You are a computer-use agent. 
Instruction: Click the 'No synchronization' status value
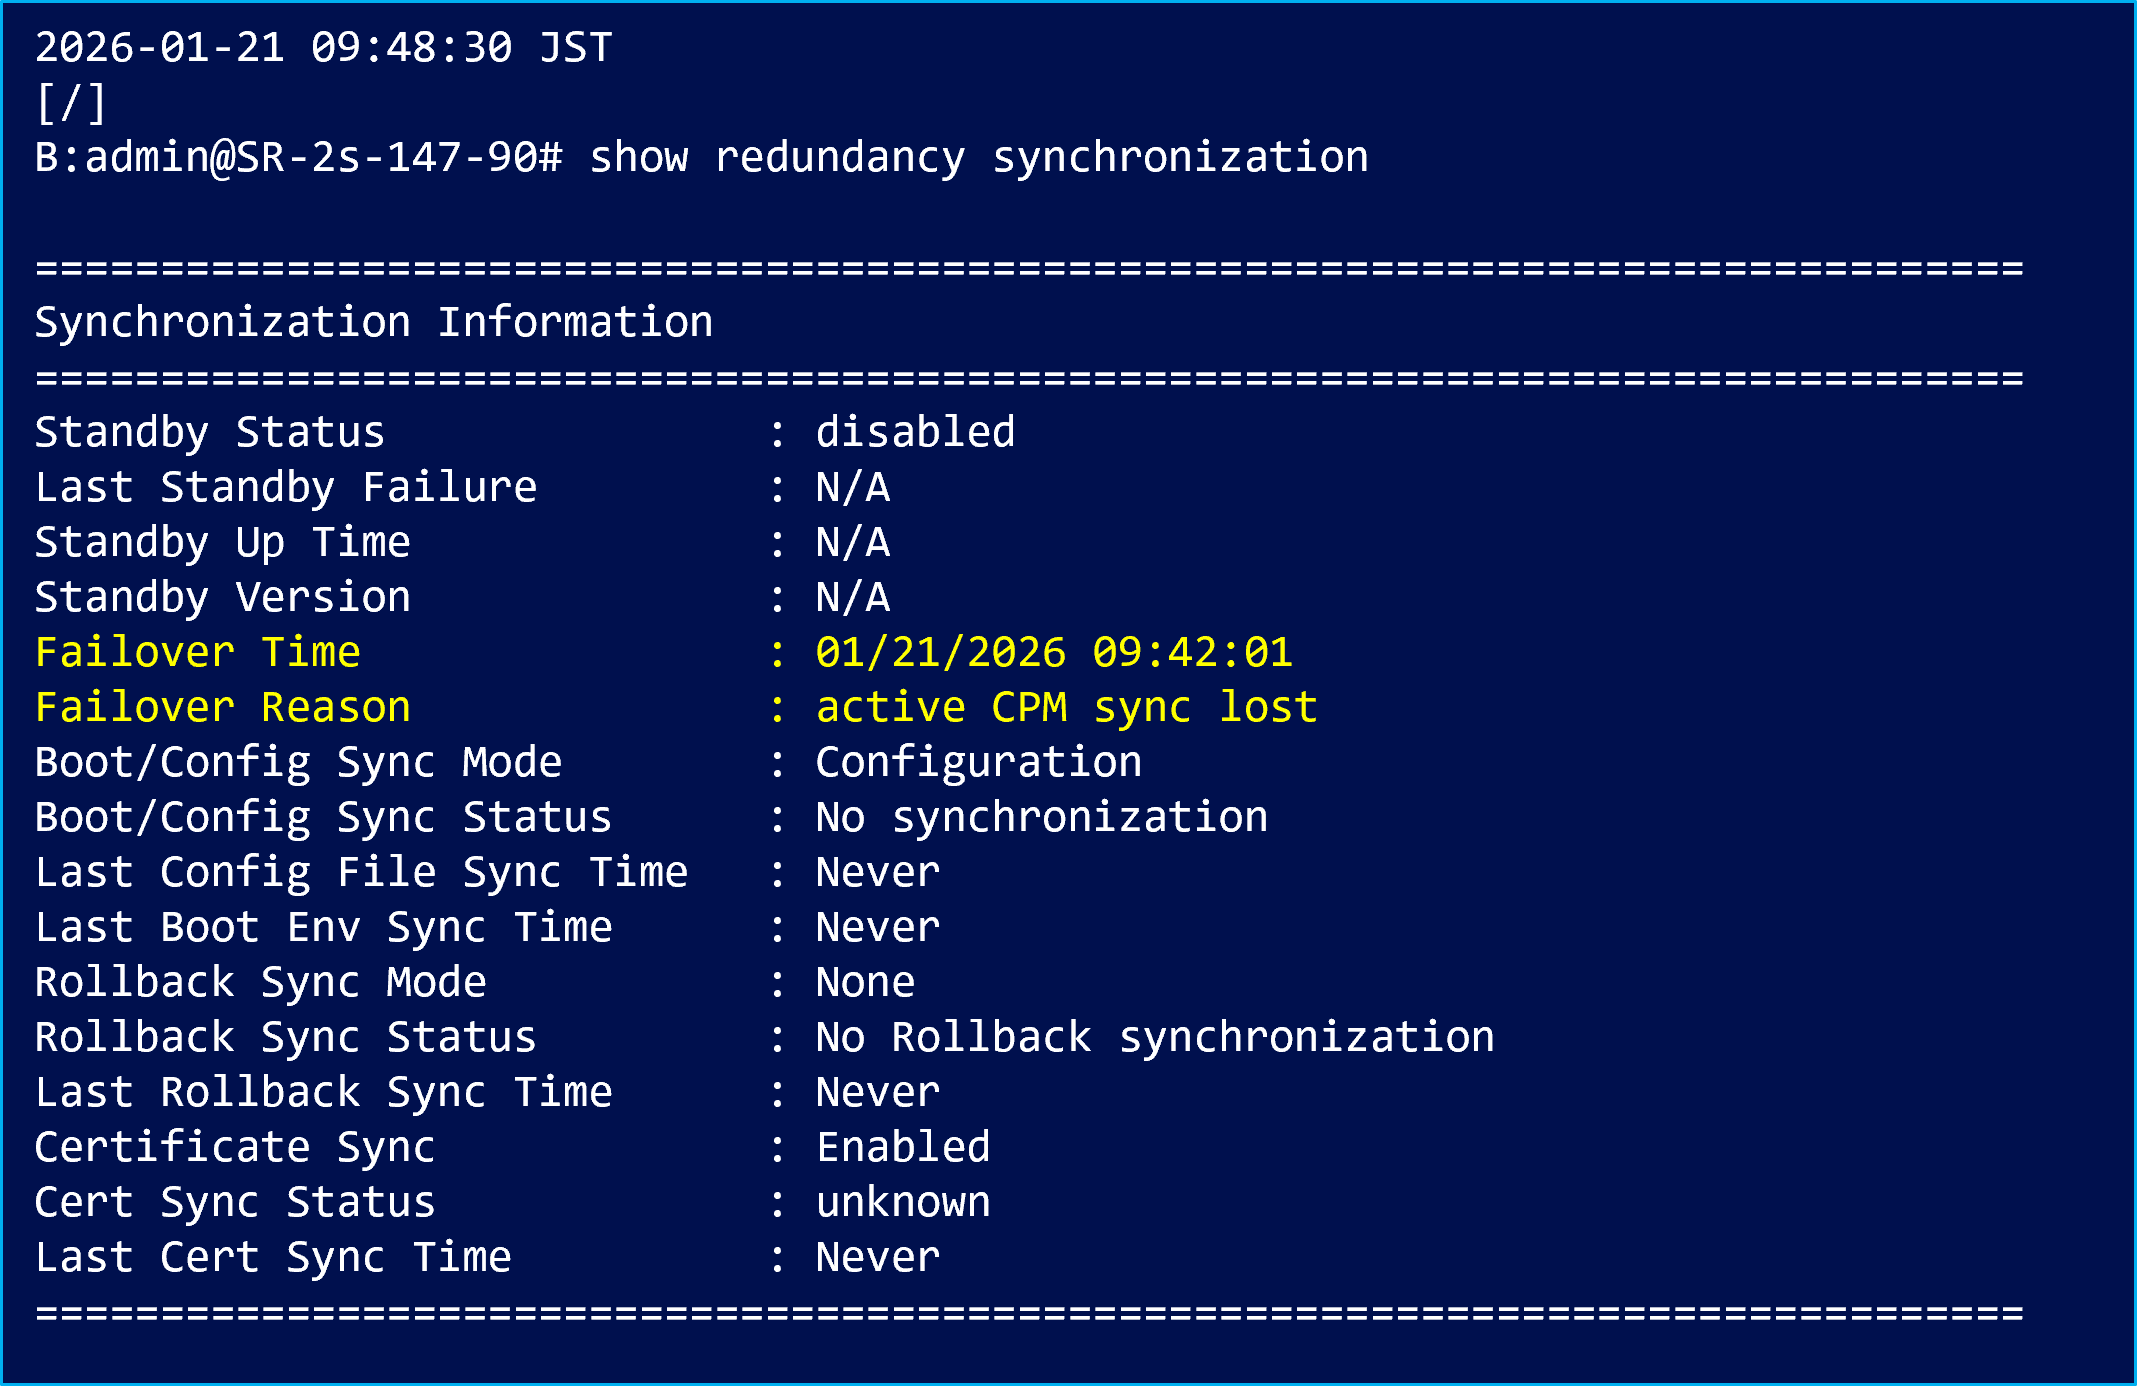[1041, 817]
